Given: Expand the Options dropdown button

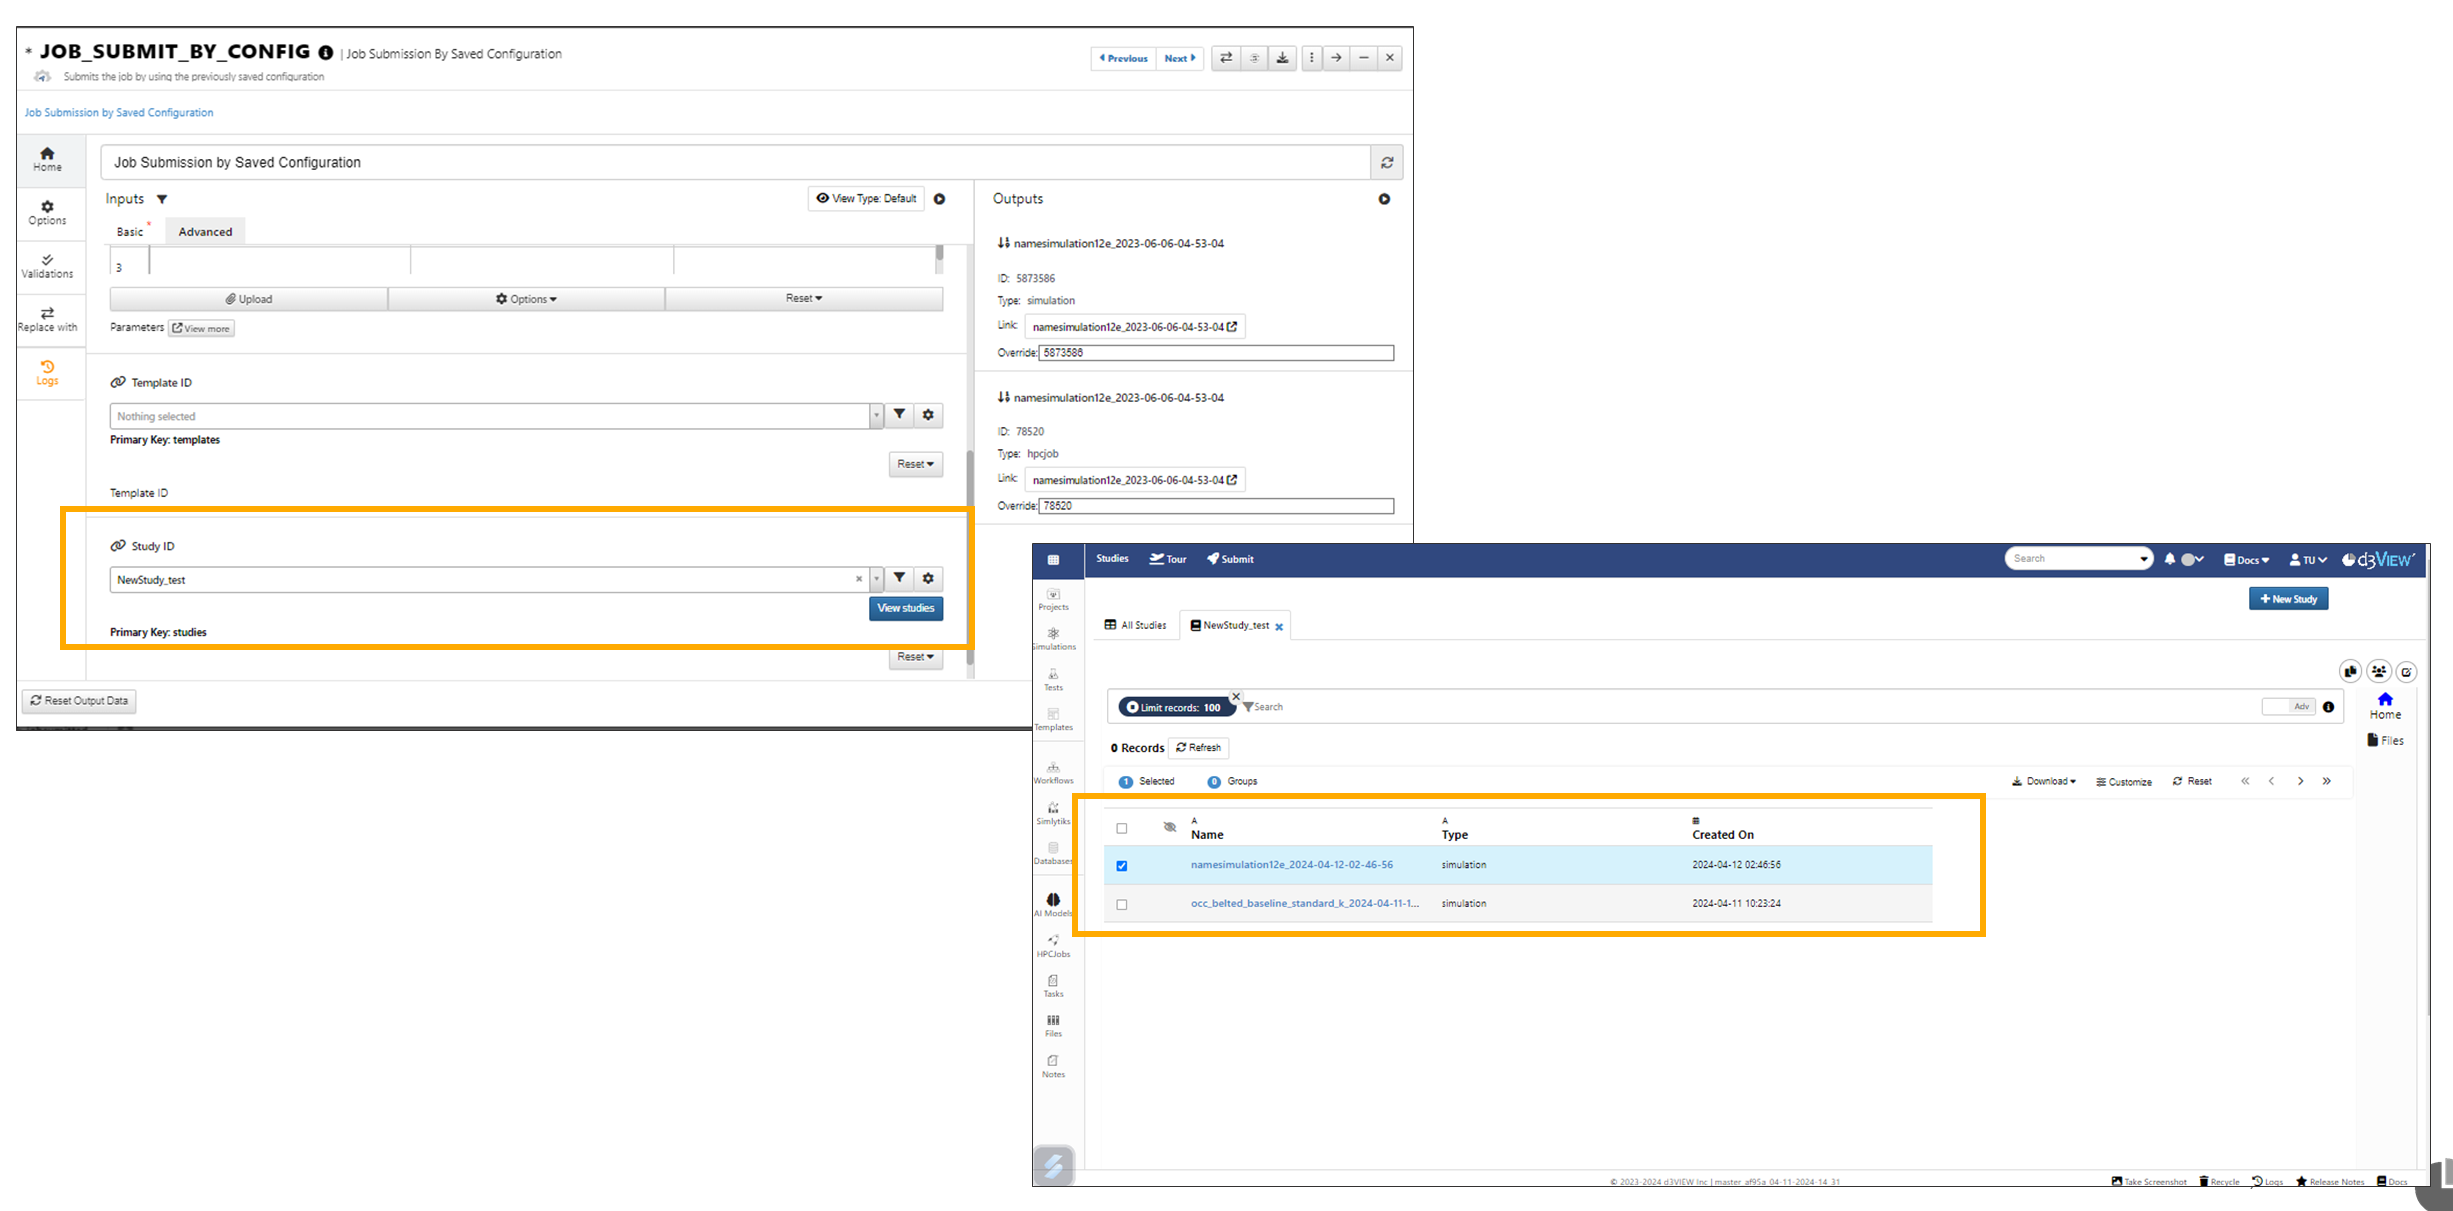Looking at the screenshot, I should [526, 299].
